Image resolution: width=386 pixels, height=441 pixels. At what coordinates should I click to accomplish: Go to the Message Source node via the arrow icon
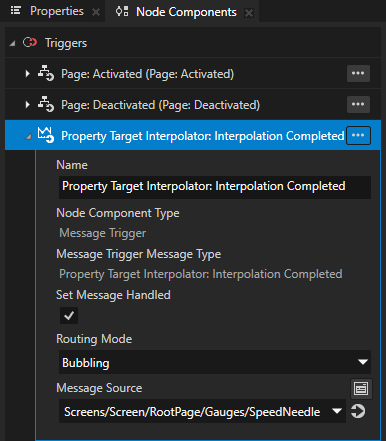click(358, 411)
